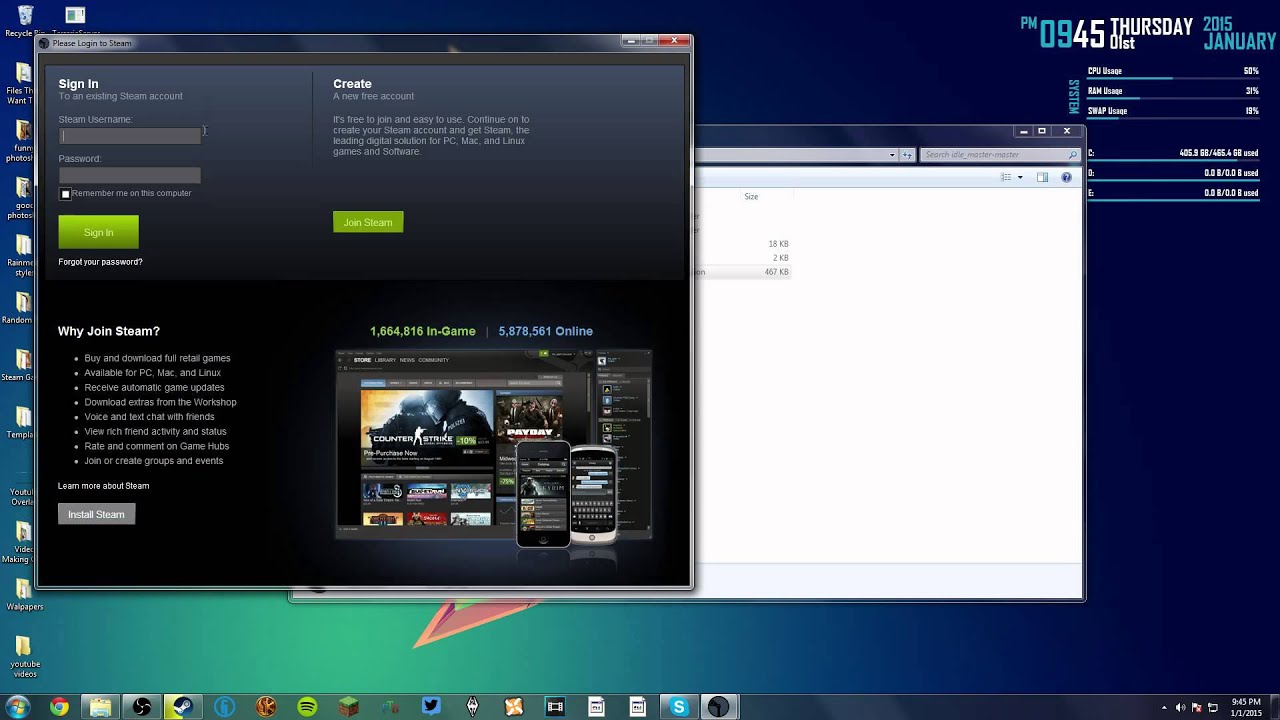Check Remember me on this computer
Screen dimensions: 1280x720
(x=66, y=194)
